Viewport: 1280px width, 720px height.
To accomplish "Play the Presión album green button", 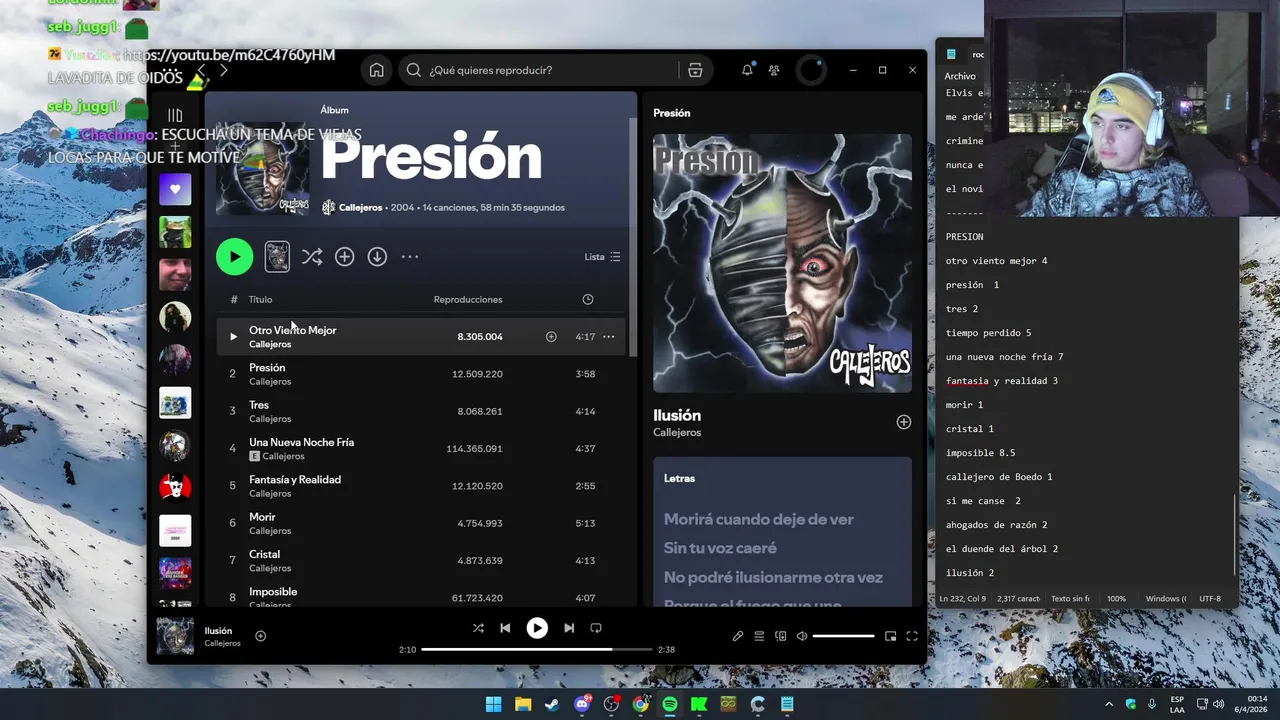I will pos(235,257).
